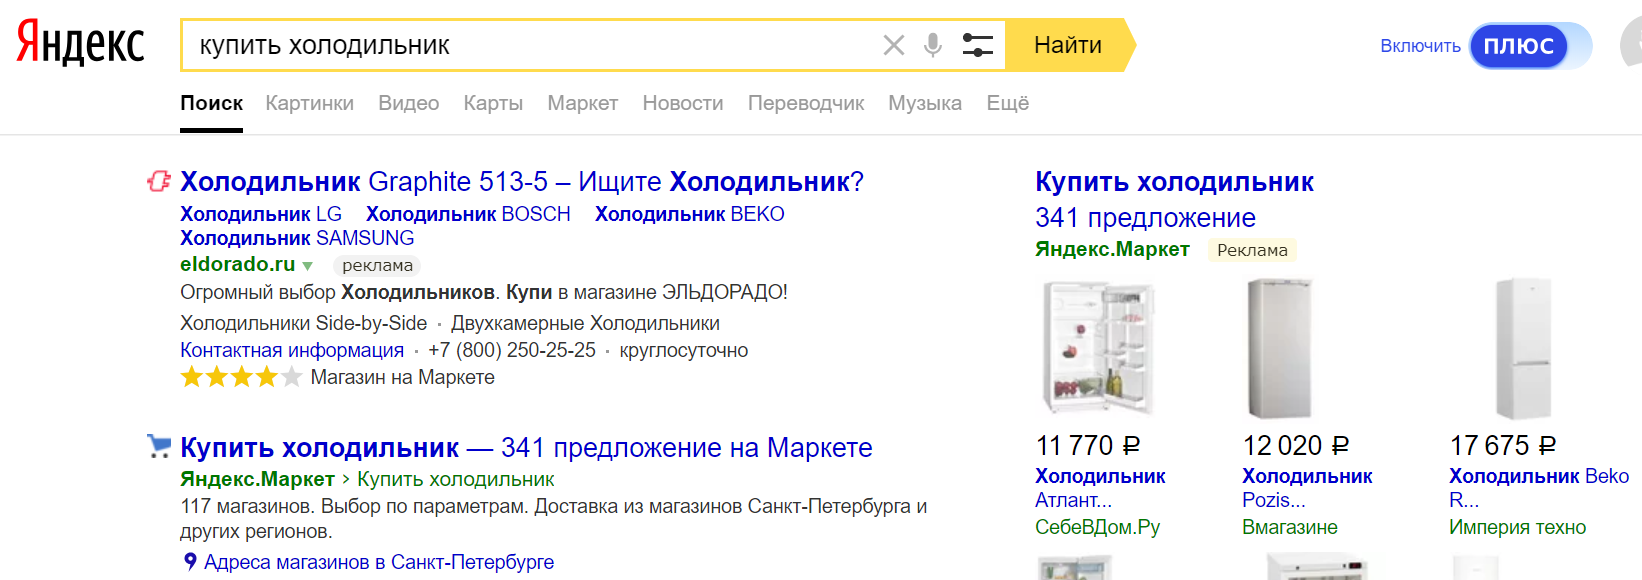Click the 'Магазин на Маркете' text
Viewport: 1642px width, 580px height.
(x=403, y=377)
